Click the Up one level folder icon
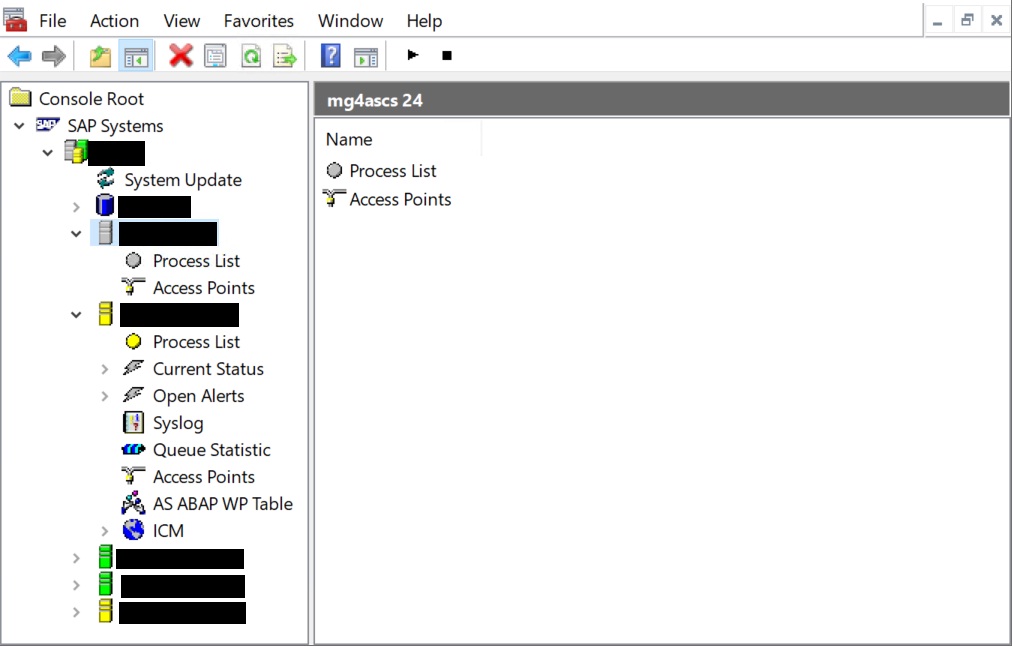Viewport: 1013px width, 647px height. coord(100,56)
